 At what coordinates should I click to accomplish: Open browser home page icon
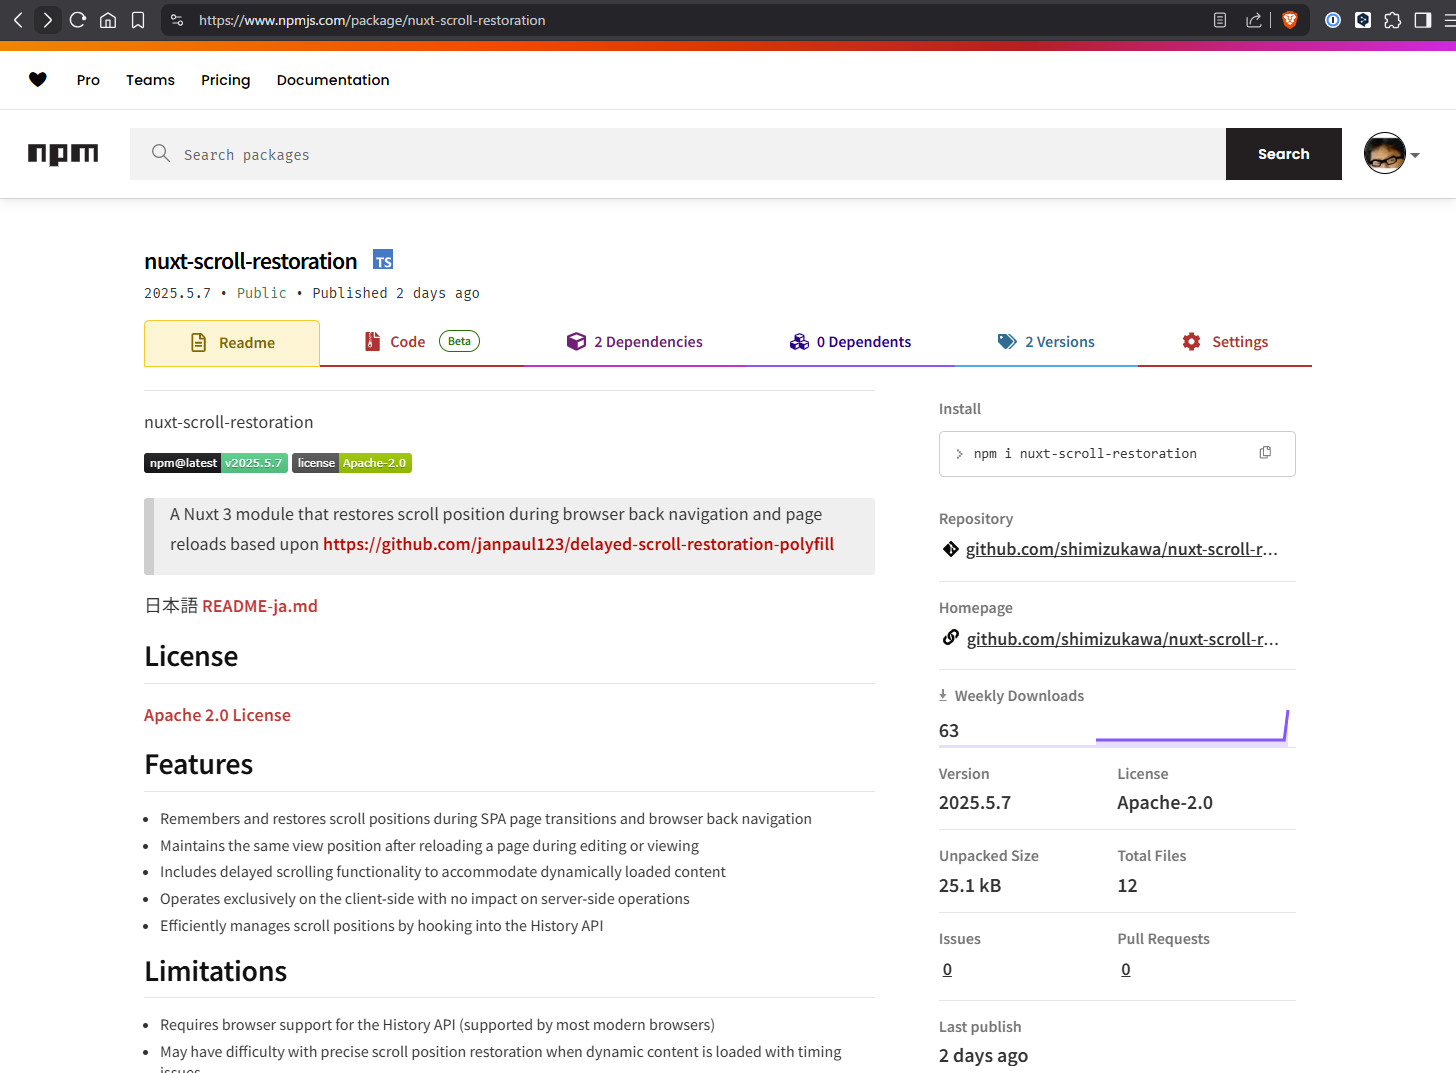pyautogui.click(x=108, y=20)
